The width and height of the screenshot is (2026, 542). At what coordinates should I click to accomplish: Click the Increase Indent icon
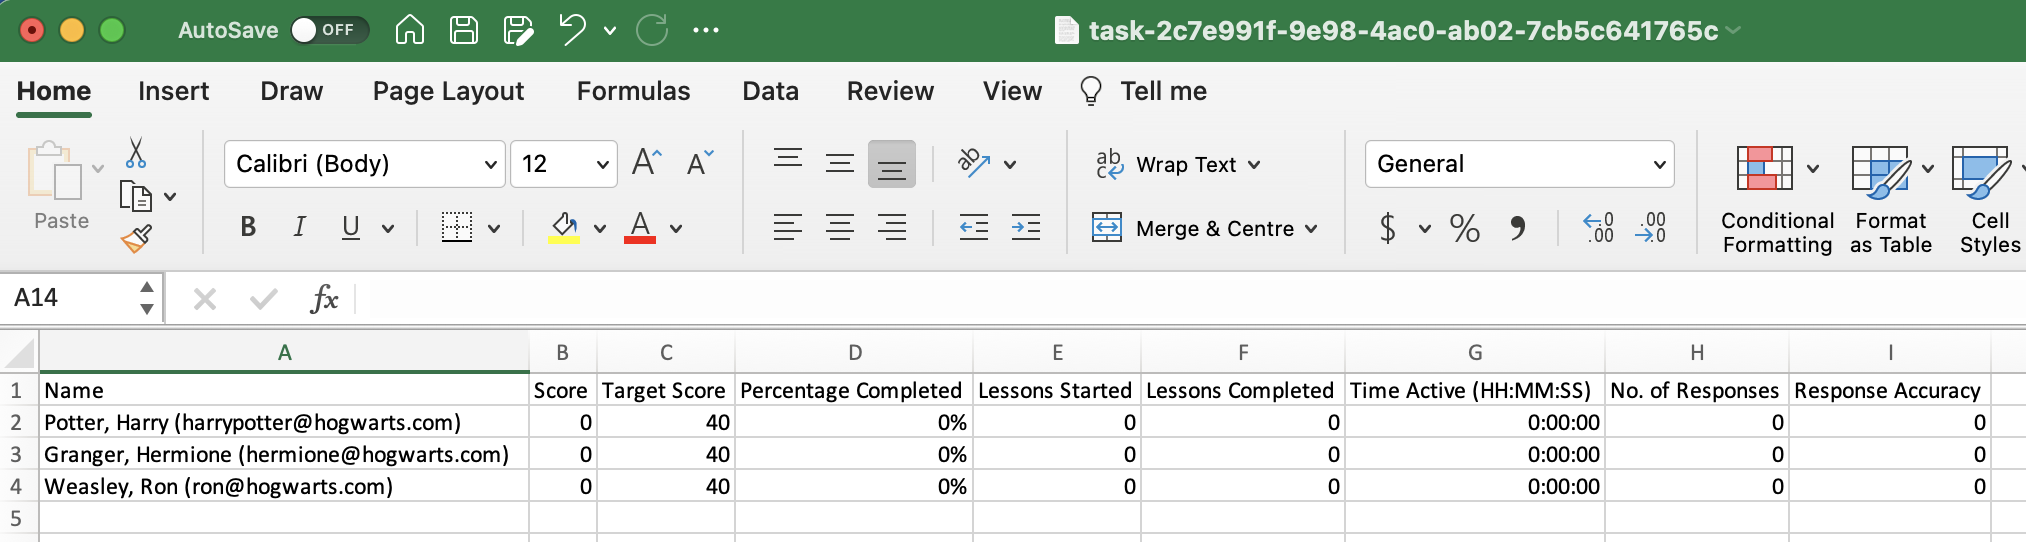point(1026,228)
